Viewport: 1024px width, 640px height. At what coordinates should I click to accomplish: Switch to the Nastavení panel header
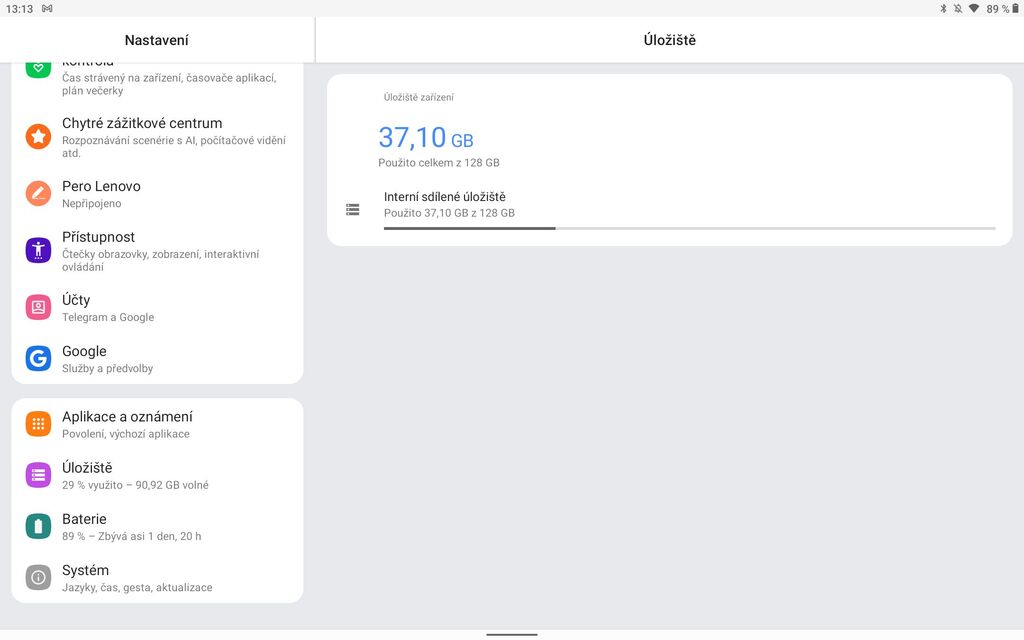[x=156, y=37]
